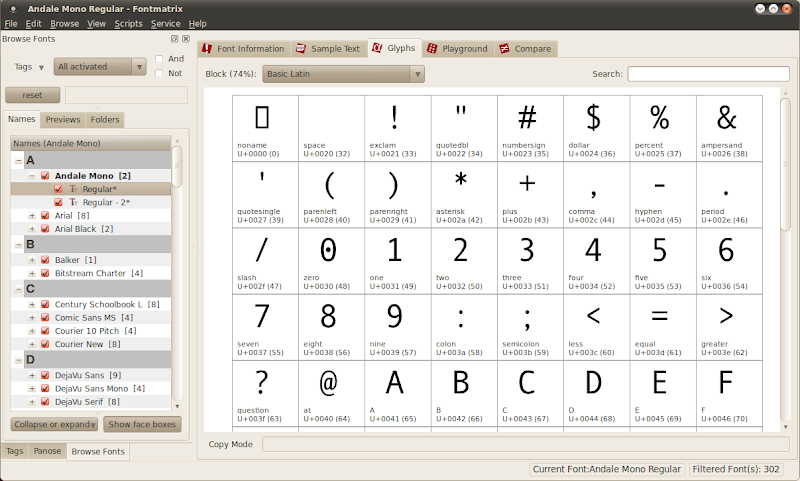Click the glyph Search input field
Image resolution: width=800 pixels, height=481 pixels.
708,74
